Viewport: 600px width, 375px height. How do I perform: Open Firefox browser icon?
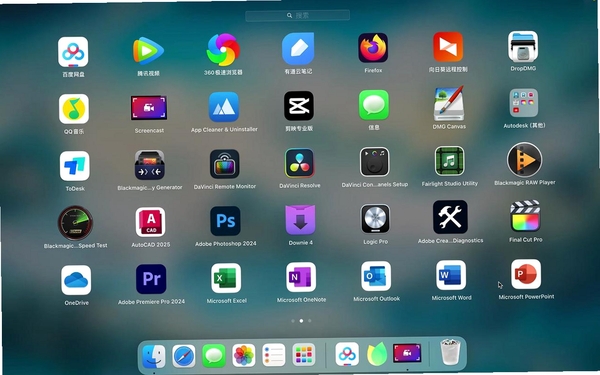coord(373,48)
